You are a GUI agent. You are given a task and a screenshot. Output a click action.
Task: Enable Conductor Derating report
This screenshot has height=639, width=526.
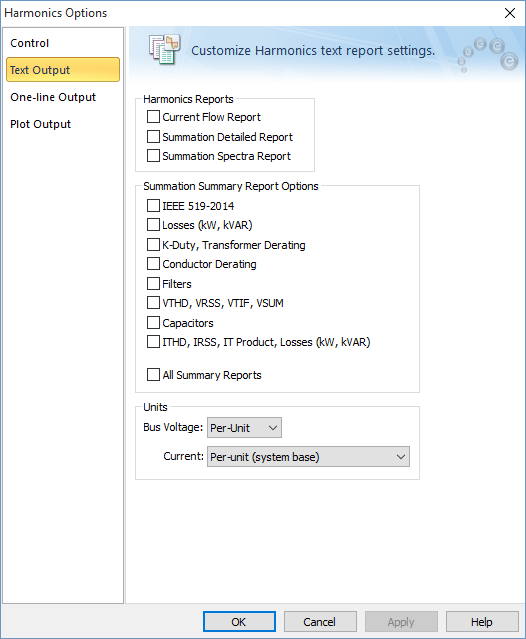[x=153, y=264]
